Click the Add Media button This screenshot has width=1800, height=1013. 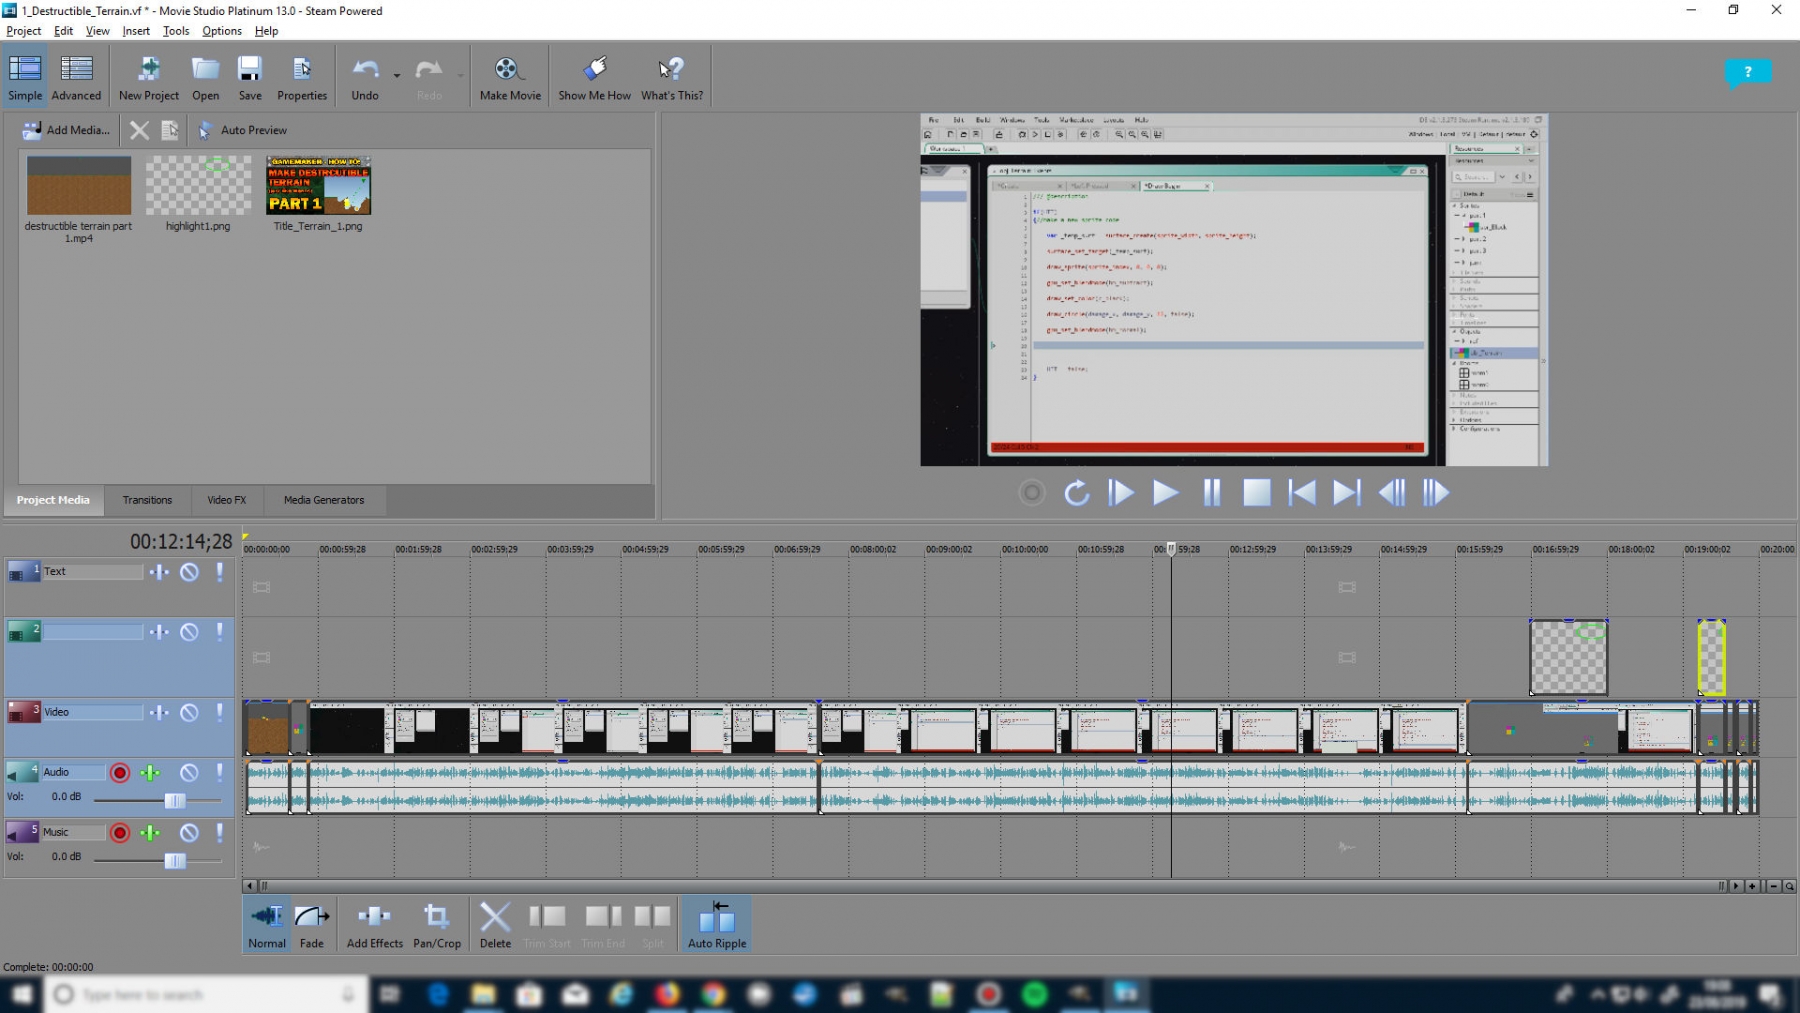click(66, 130)
